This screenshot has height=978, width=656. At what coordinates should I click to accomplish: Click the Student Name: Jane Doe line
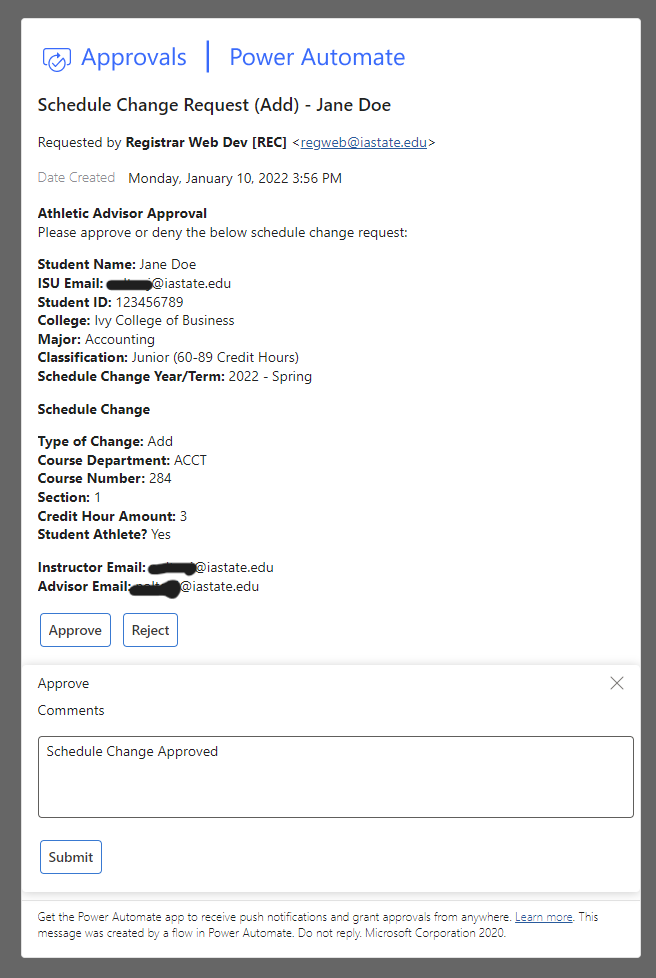tap(117, 264)
